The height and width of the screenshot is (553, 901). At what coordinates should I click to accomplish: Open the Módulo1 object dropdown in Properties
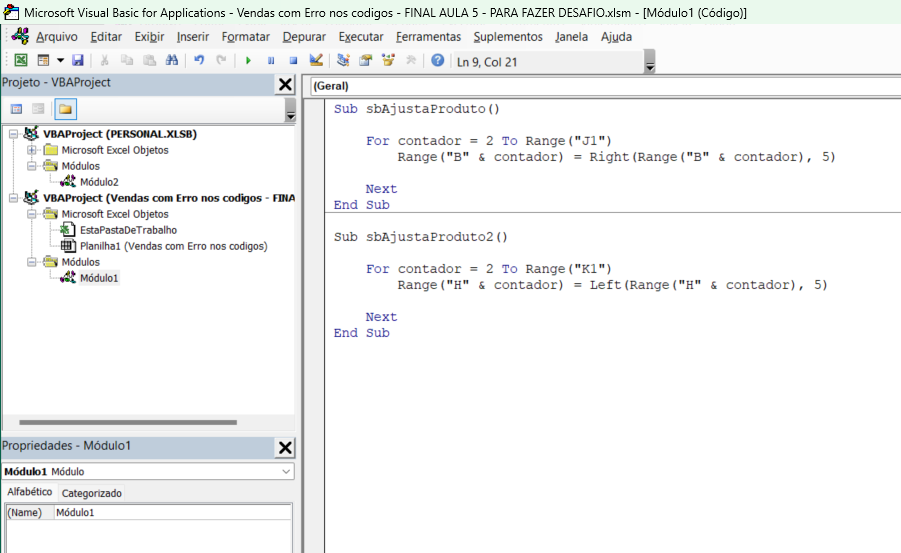point(287,471)
